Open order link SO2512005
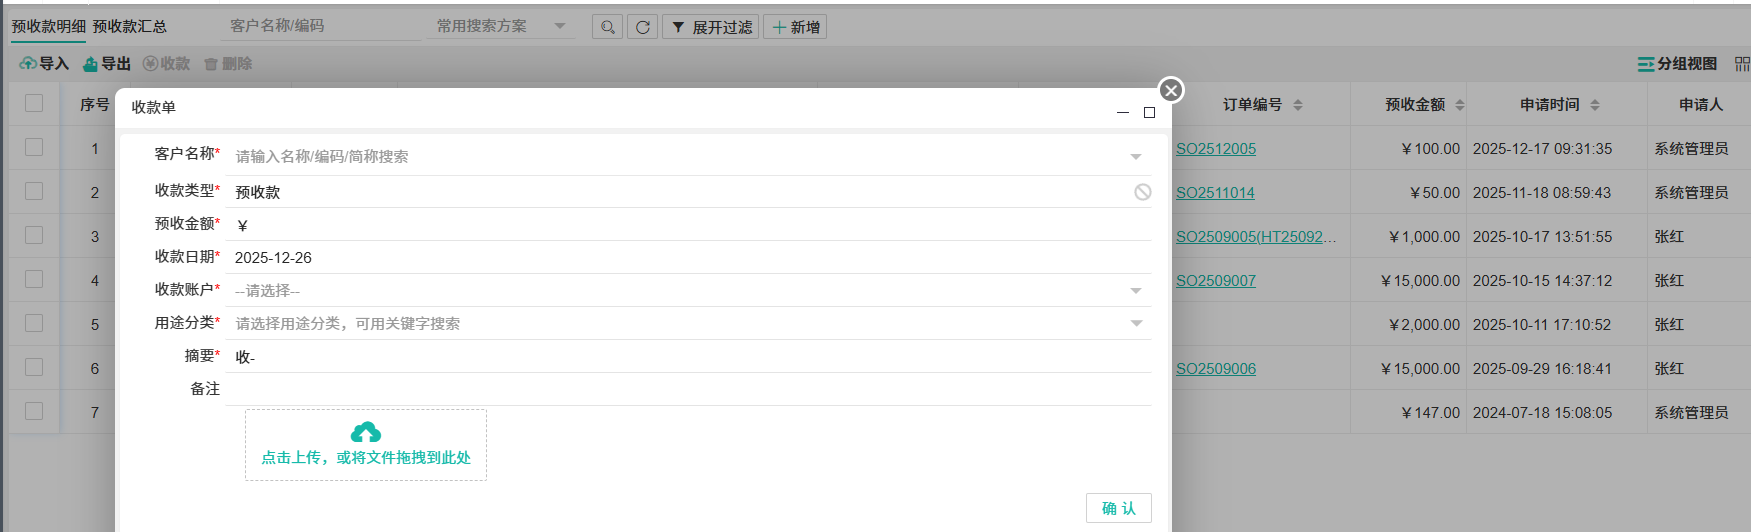 1215,149
